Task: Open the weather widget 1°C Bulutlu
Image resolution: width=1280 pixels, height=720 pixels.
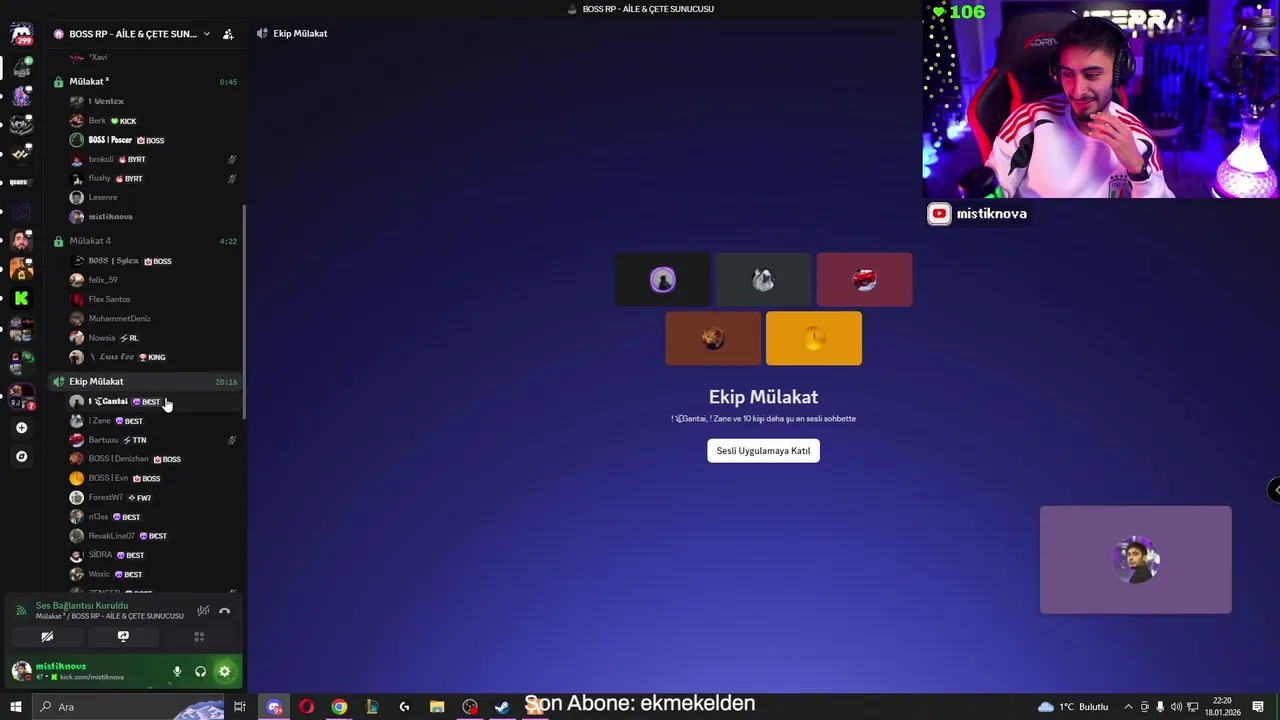Action: [1074, 707]
